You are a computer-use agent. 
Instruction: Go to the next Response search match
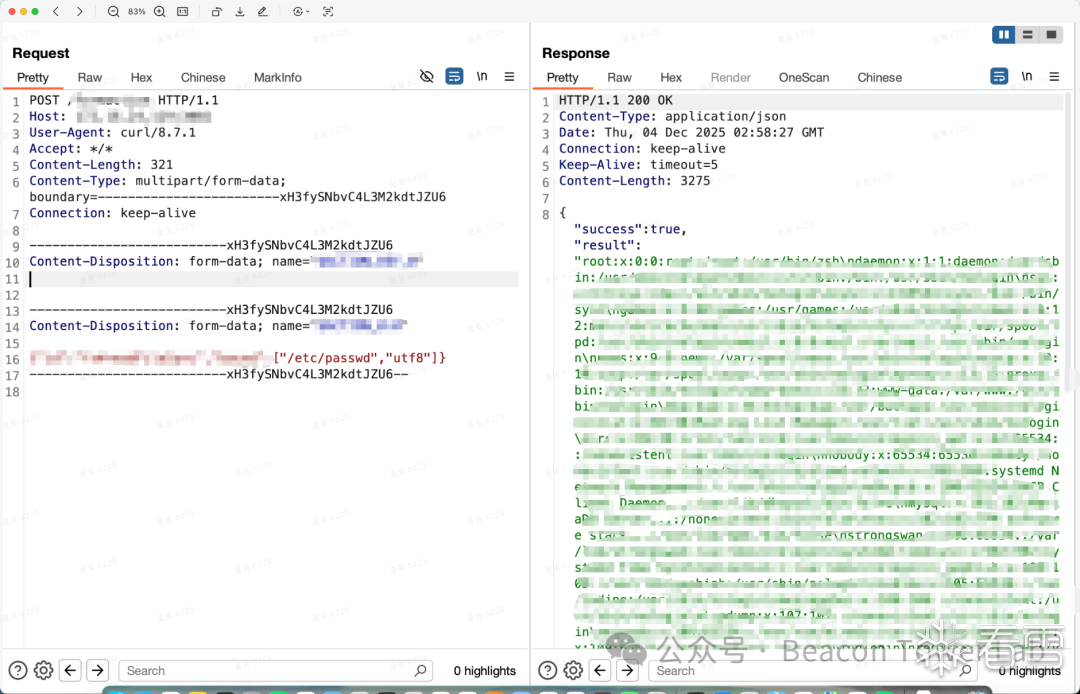627,670
